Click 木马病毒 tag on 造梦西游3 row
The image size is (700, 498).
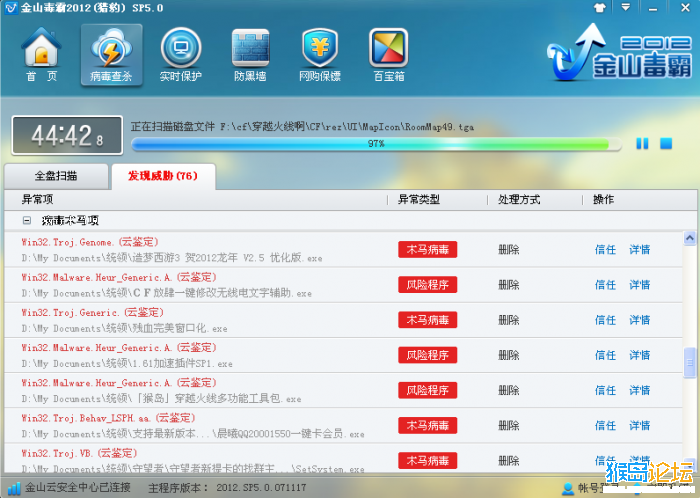point(428,249)
